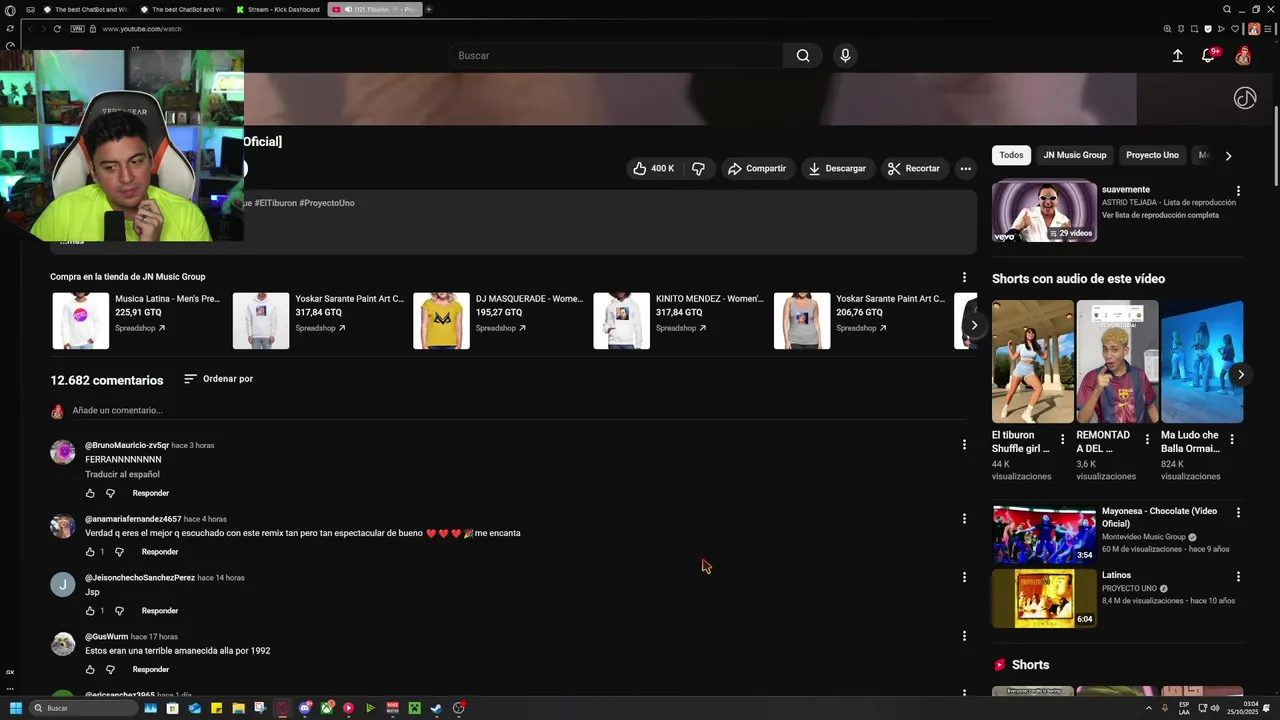Advance merch shelf with right chevron
Screen dimensions: 1280x720
[974, 325]
